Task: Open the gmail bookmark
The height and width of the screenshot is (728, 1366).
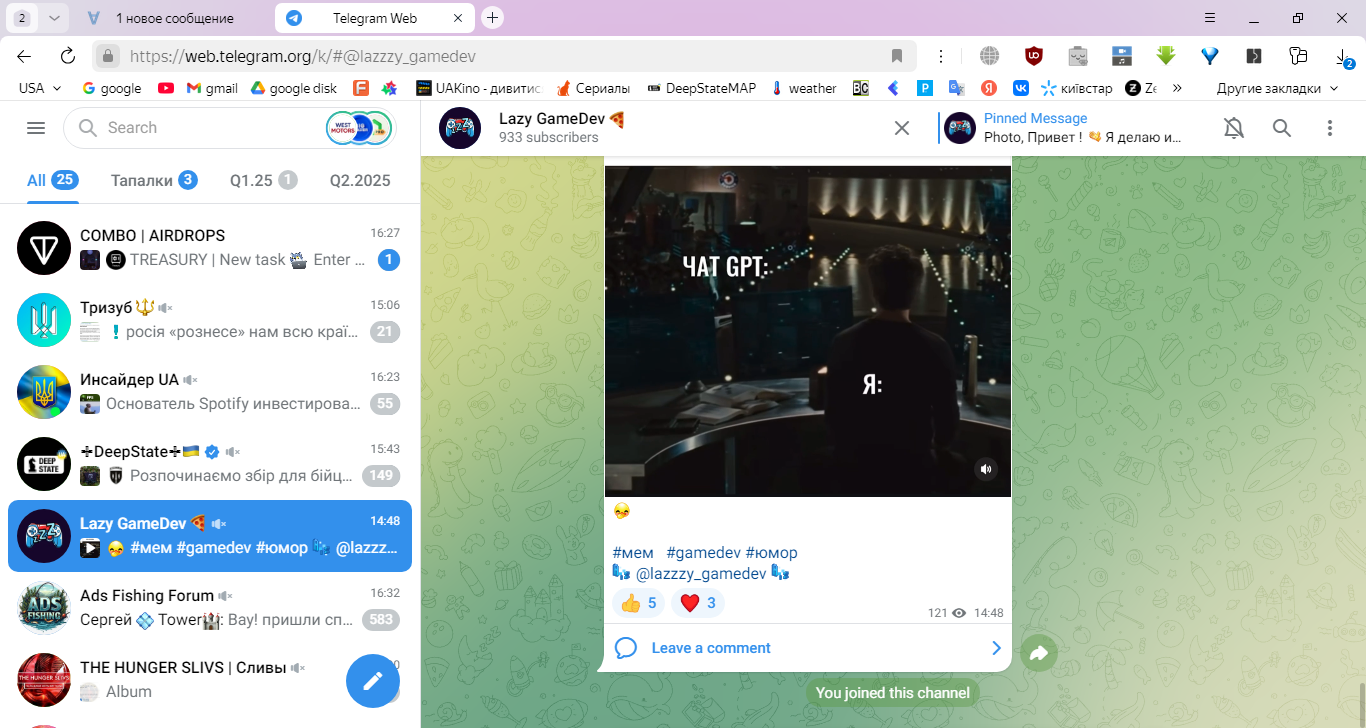Action: (212, 88)
